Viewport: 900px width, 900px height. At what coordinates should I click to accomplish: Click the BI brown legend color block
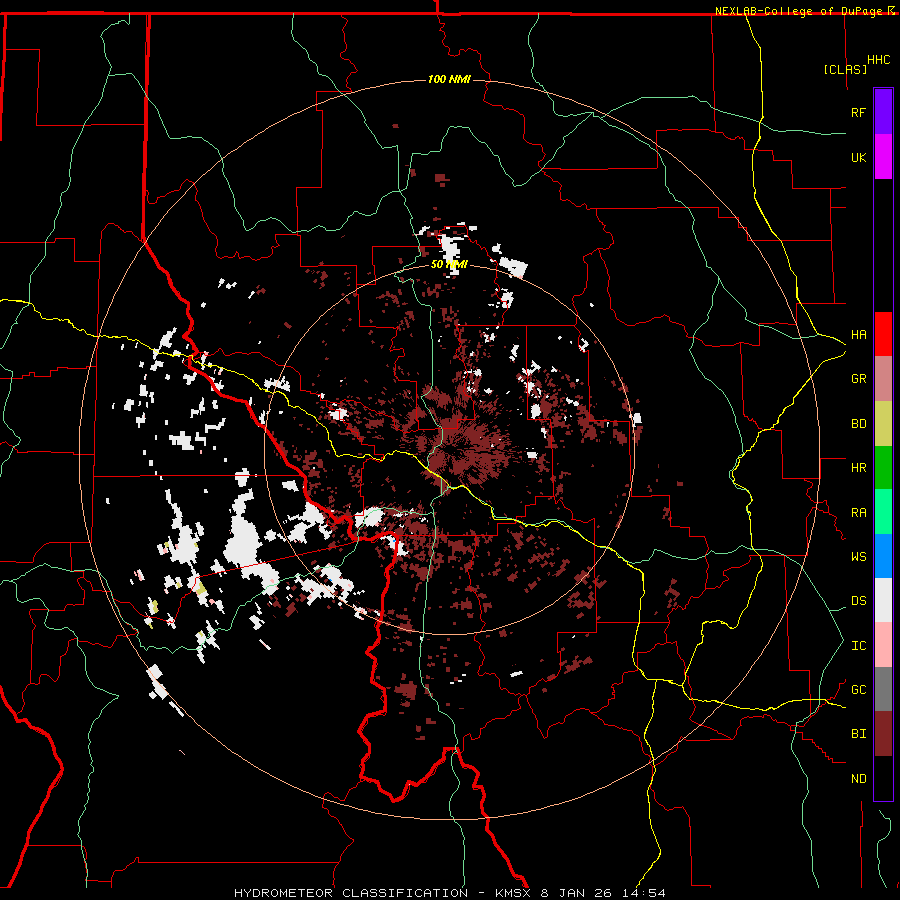(883, 734)
